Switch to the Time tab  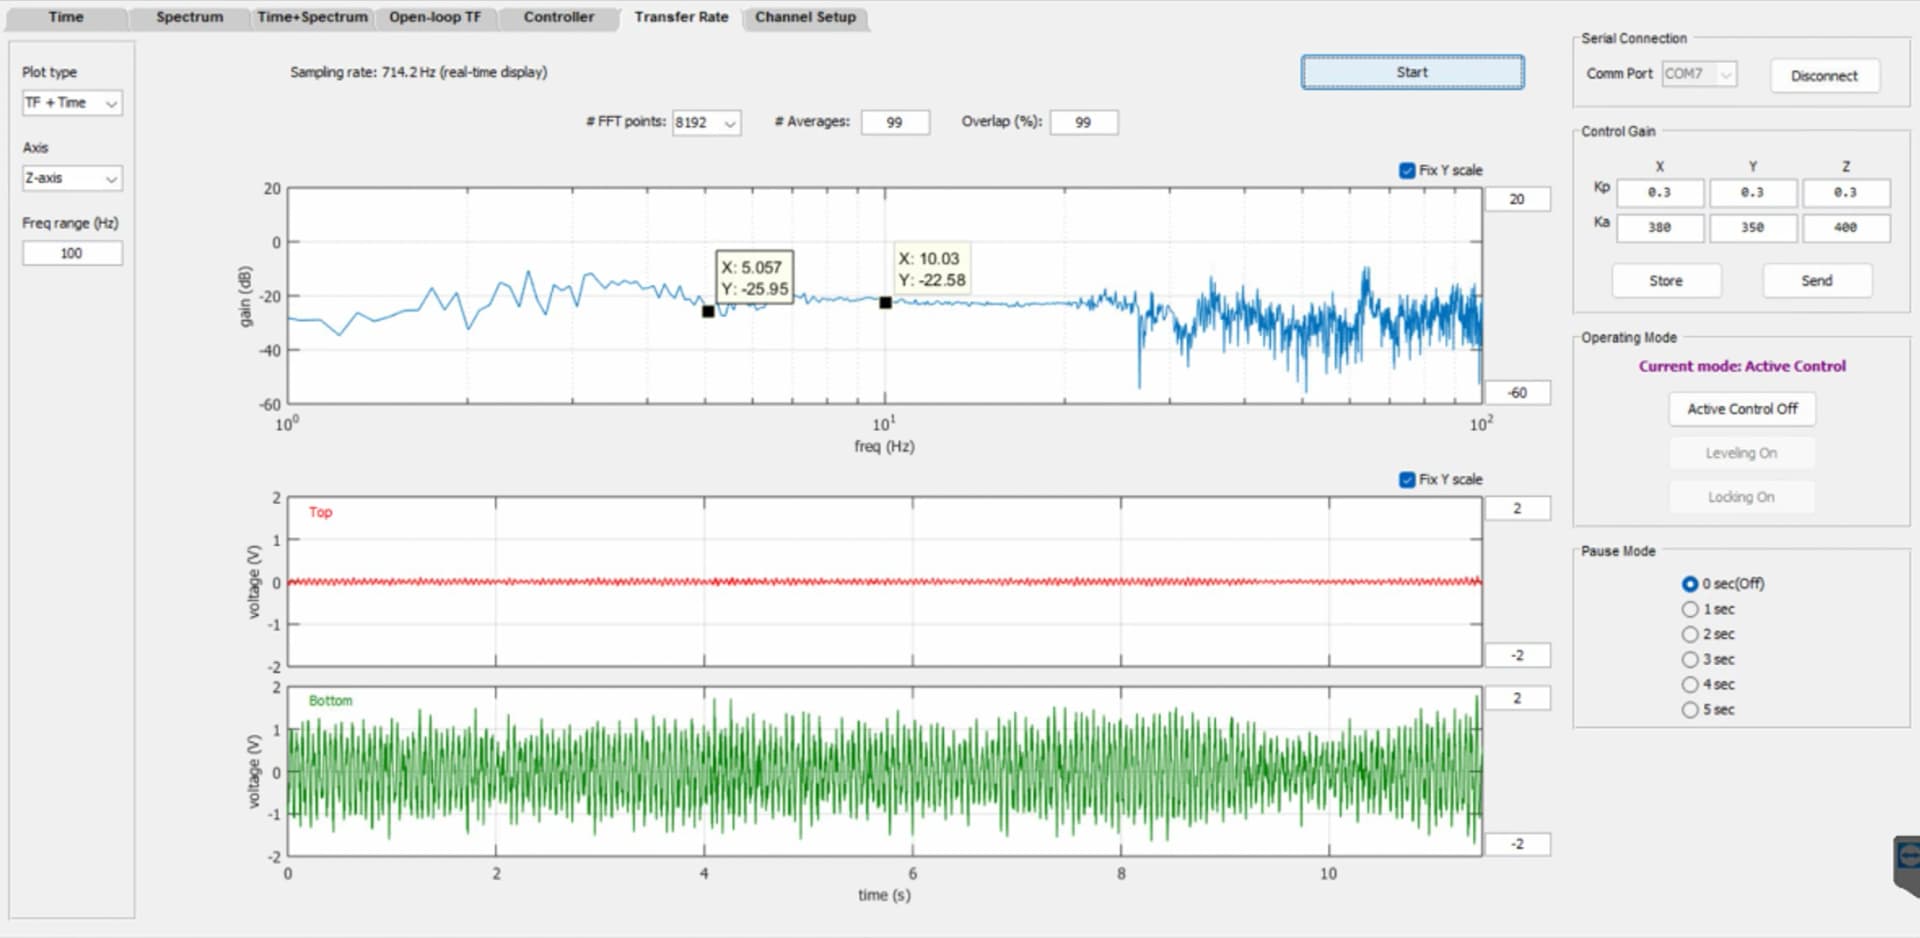point(66,17)
